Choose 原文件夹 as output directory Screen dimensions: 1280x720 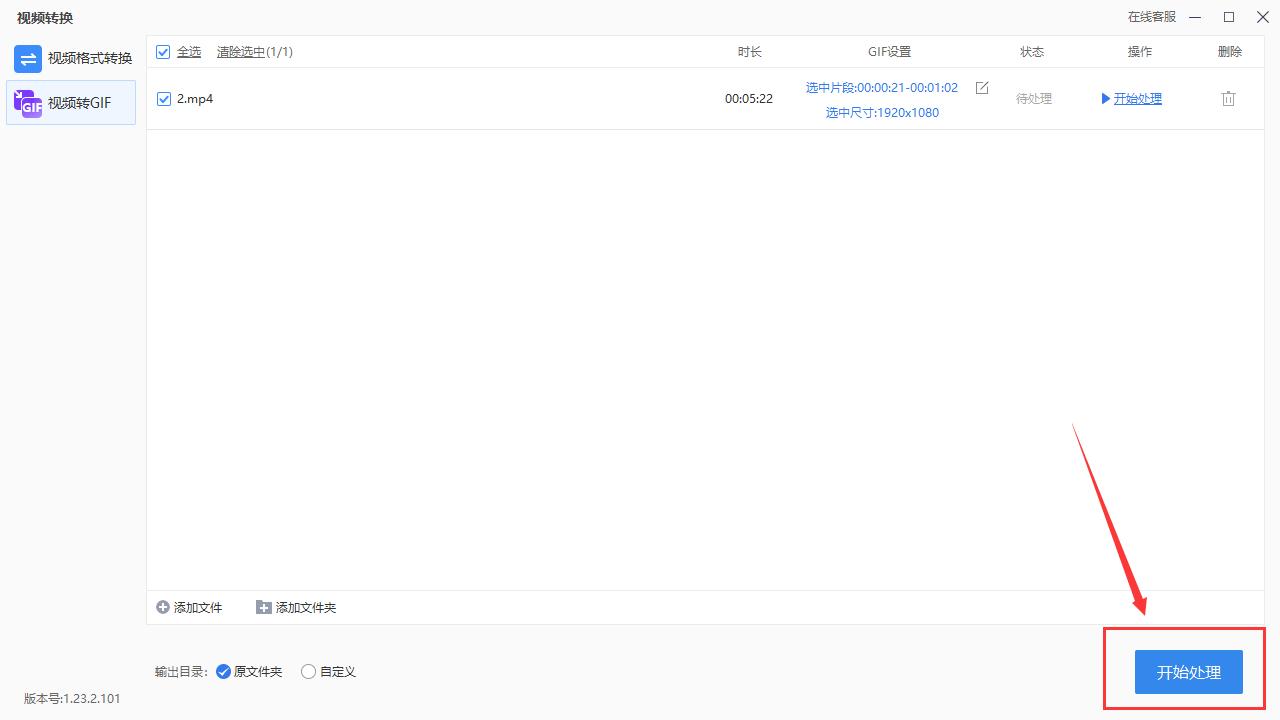point(223,671)
